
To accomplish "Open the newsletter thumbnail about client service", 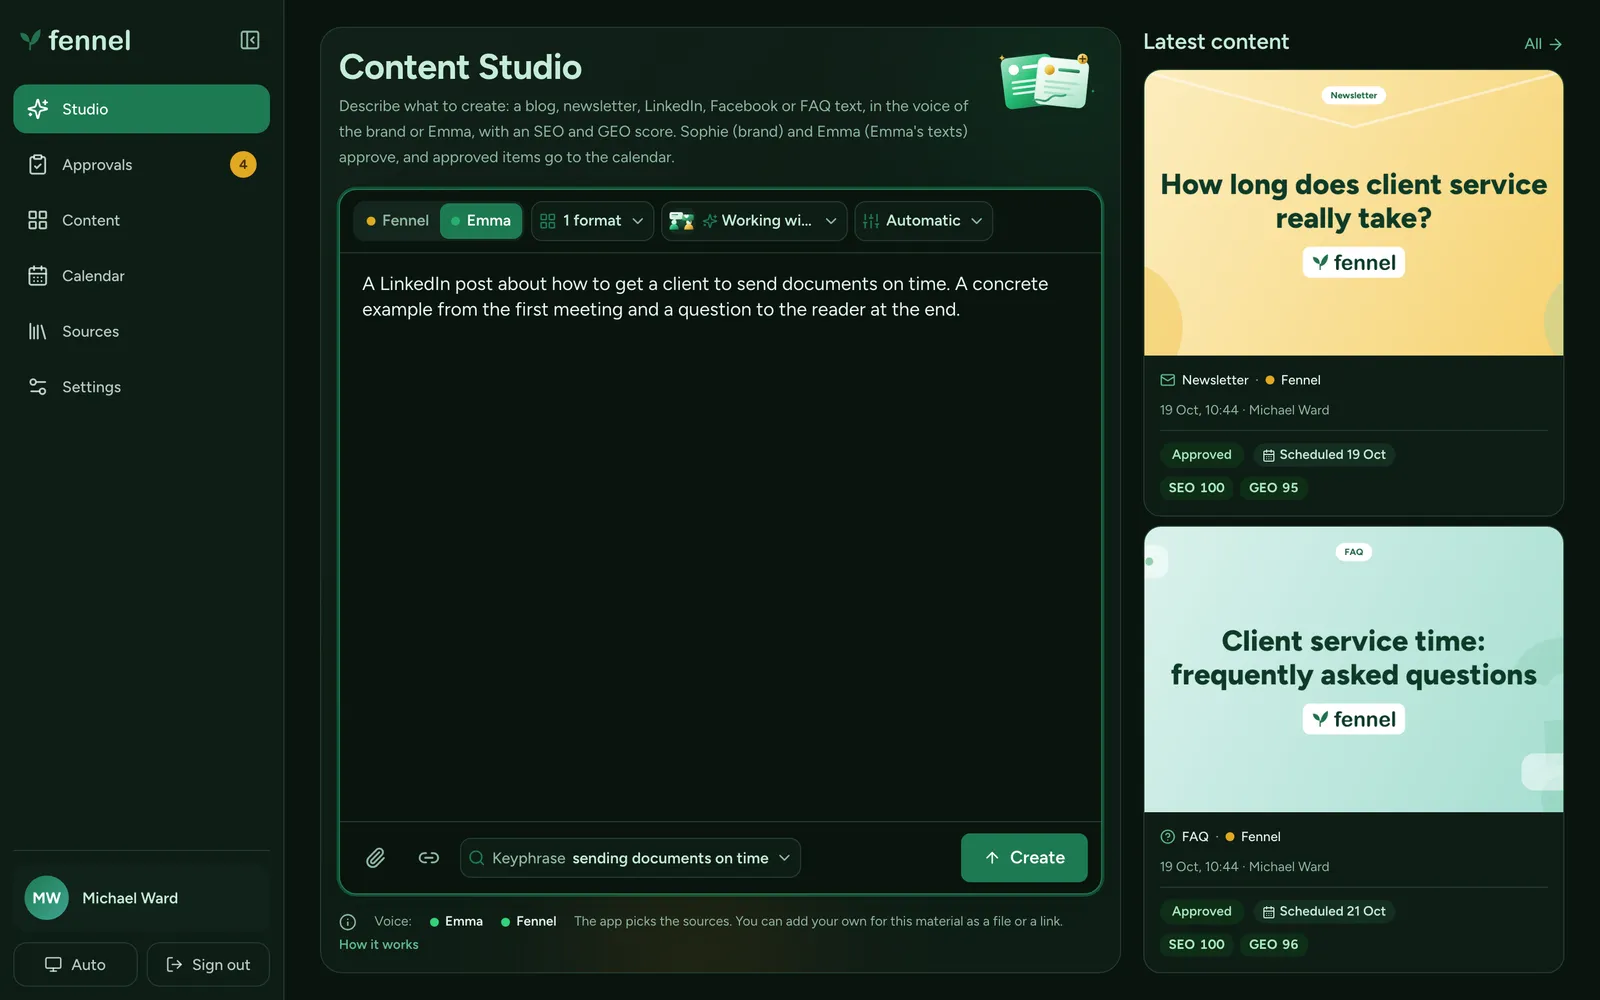I will point(1354,213).
